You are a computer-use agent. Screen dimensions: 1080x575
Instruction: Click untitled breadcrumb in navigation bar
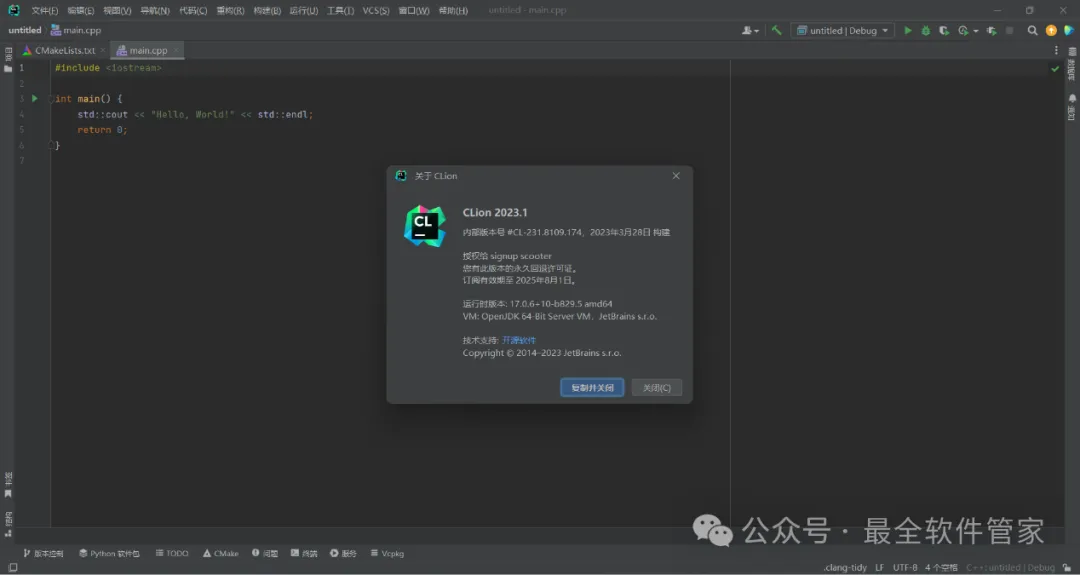coord(25,30)
